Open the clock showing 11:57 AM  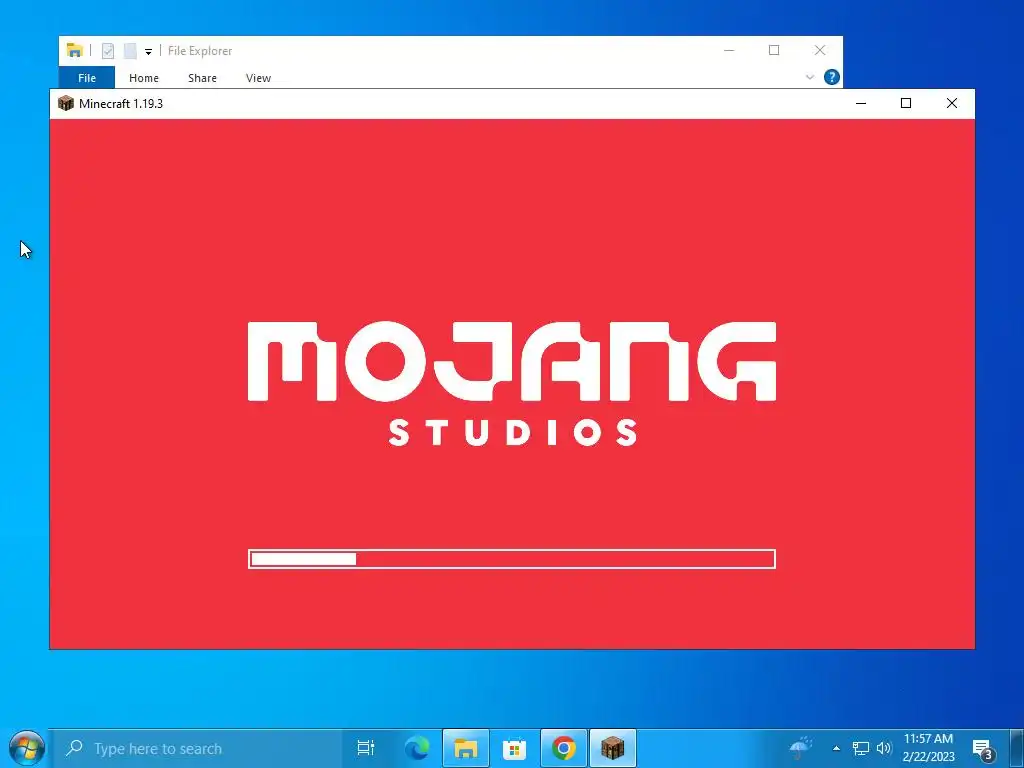928,748
